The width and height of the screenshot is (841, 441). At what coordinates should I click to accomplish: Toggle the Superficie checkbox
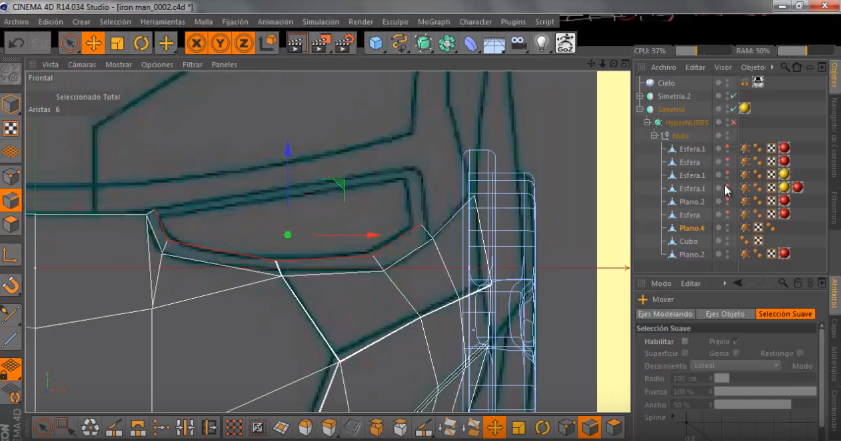(685, 353)
